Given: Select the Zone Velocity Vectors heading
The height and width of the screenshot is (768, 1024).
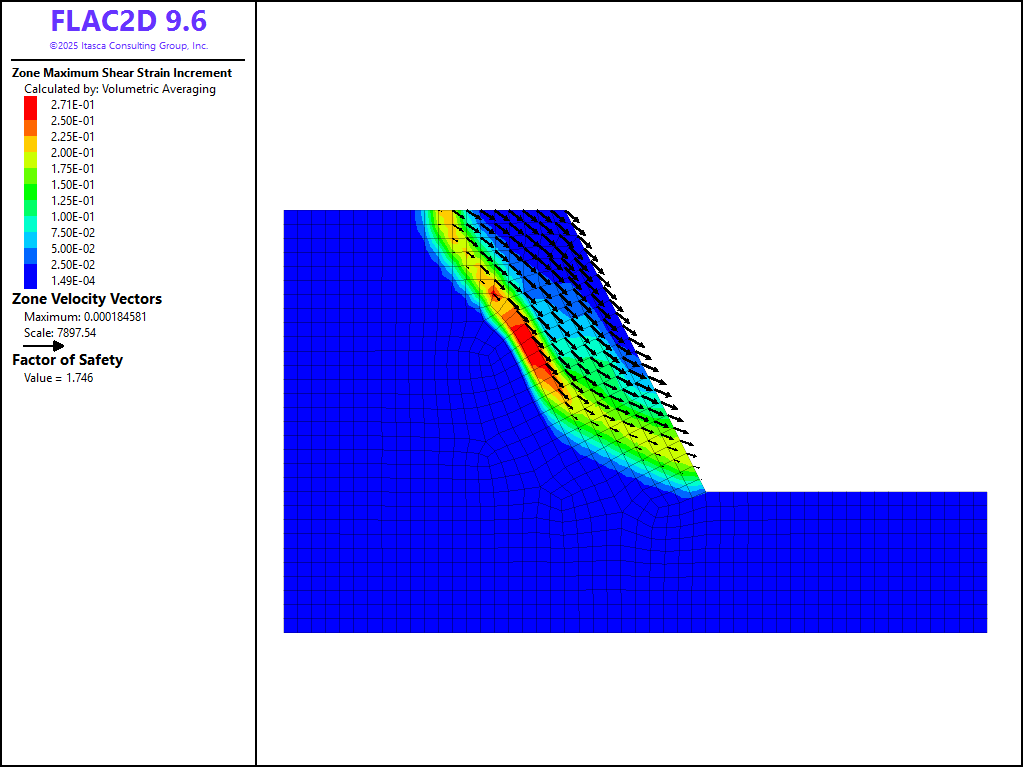Looking at the screenshot, I should point(86,299).
